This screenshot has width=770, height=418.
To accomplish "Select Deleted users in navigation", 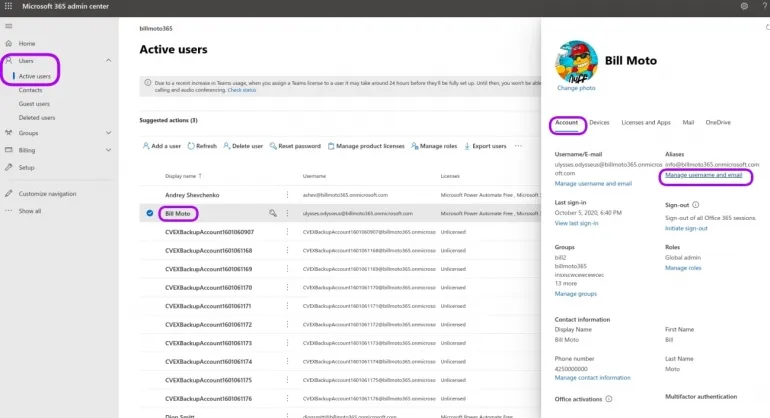I will click(x=37, y=117).
